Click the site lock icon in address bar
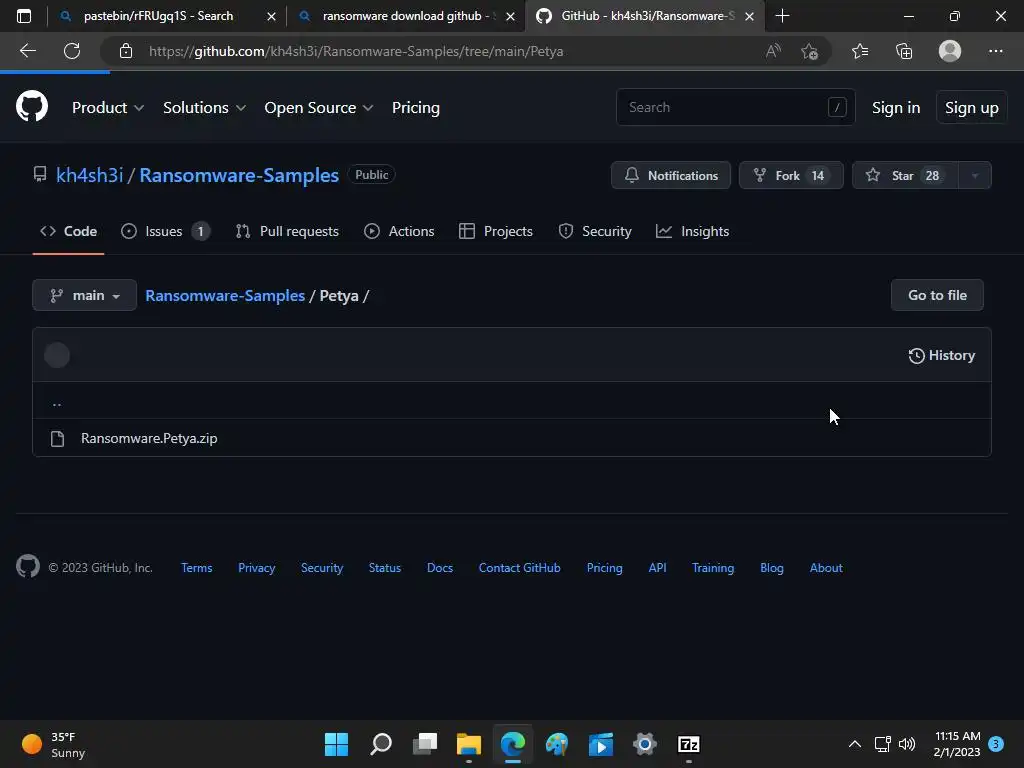Screen dimensions: 1024x768 pyautogui.click(x=126, y=51)
